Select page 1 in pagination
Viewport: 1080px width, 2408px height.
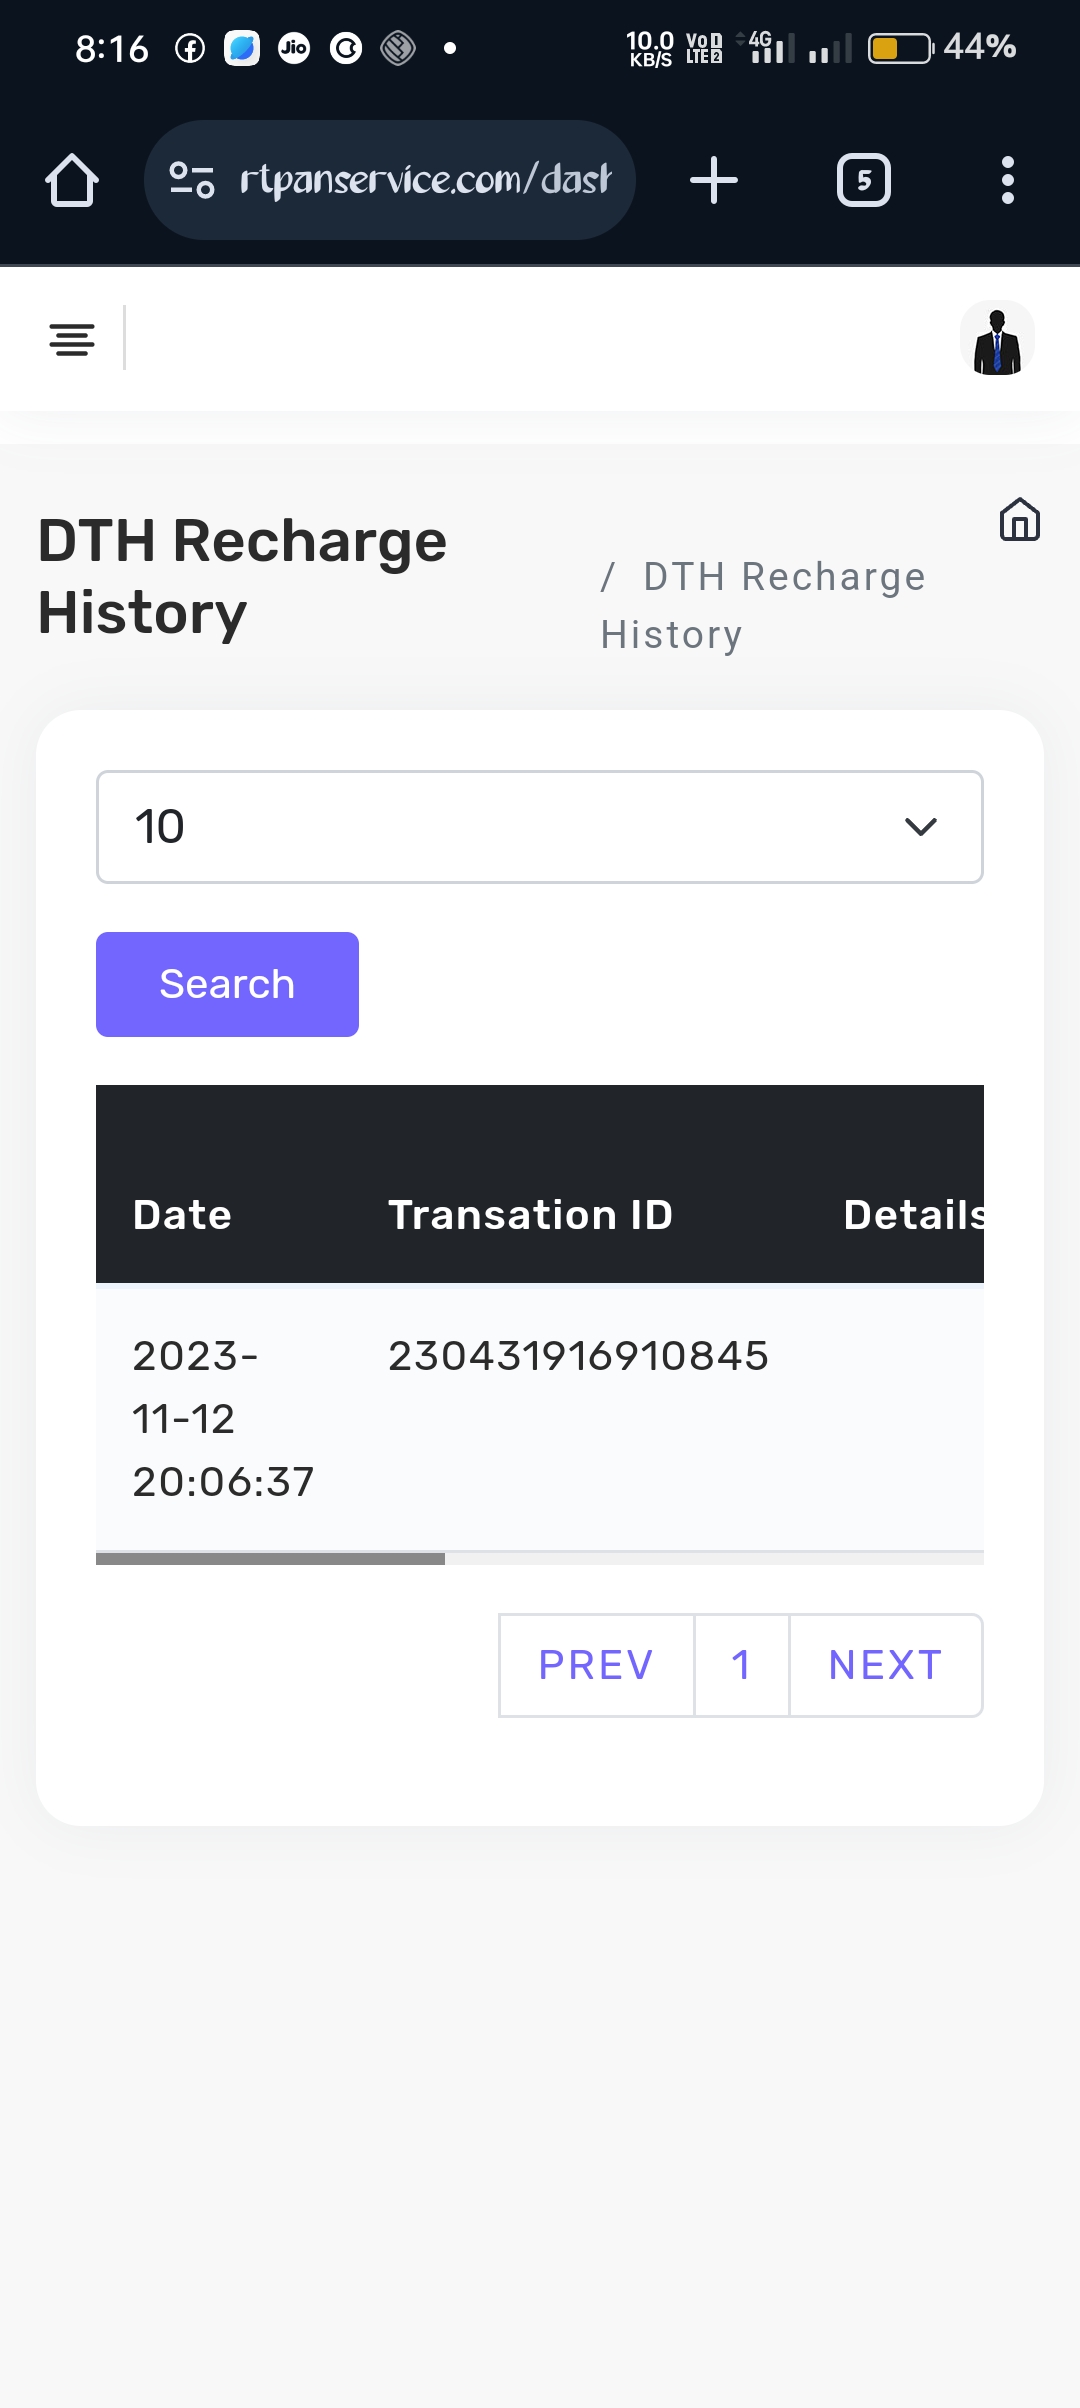(741, 1665)
